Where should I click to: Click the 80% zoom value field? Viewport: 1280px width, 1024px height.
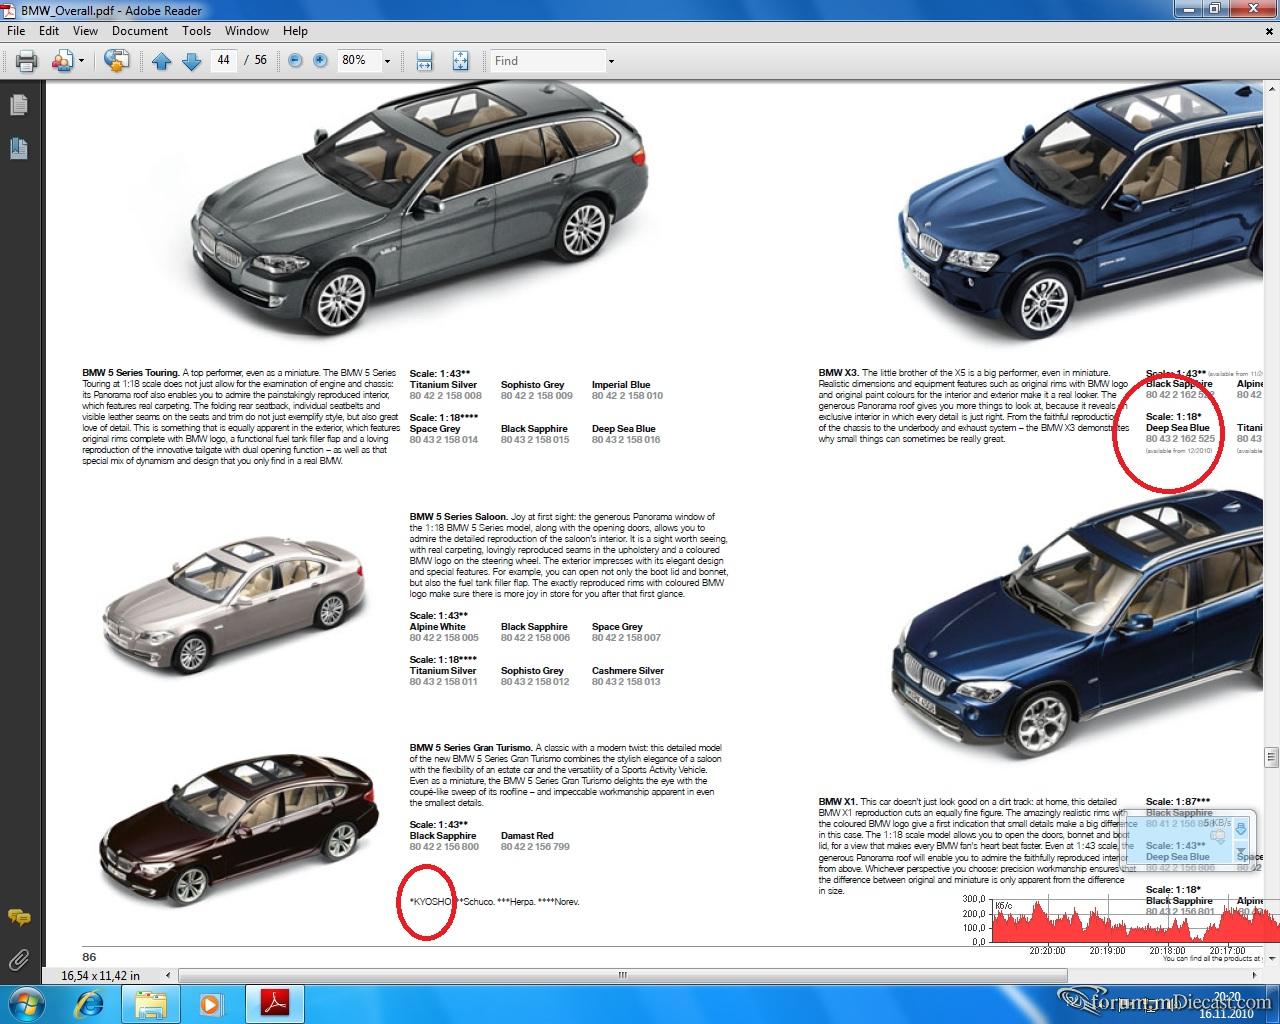tap(358, 60)
